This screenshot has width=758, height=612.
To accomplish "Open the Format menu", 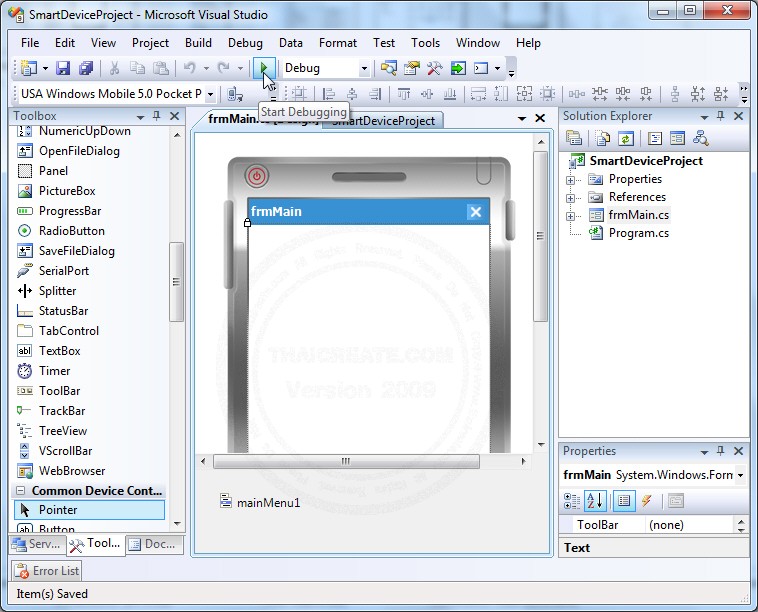I will [x=338, y=43].
